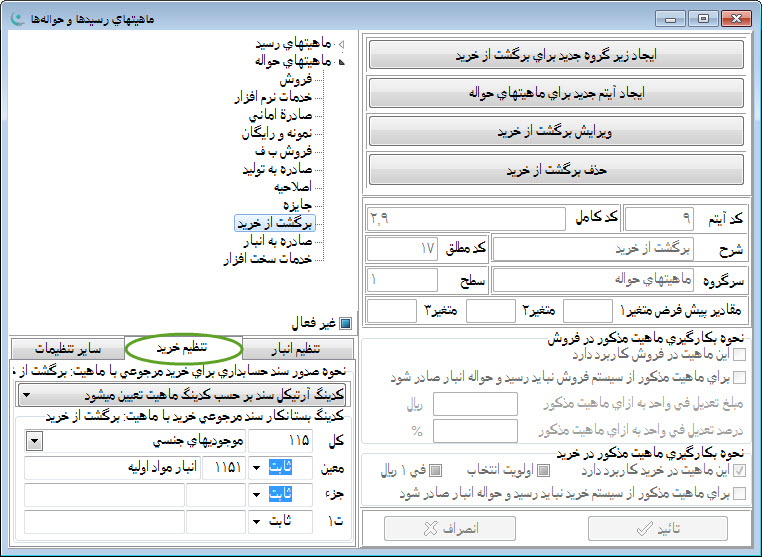Collapse the ماهيتهاي حواله tree node
Screen dimensions: 762x557
(x=341, y=62)
